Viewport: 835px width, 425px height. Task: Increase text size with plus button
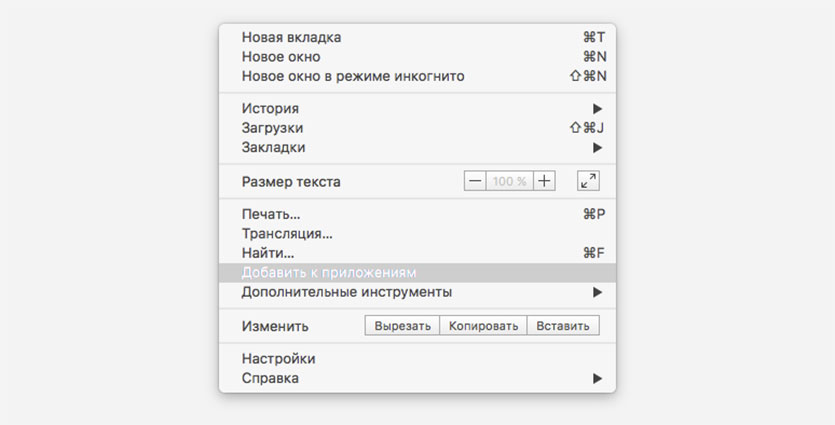544,181
